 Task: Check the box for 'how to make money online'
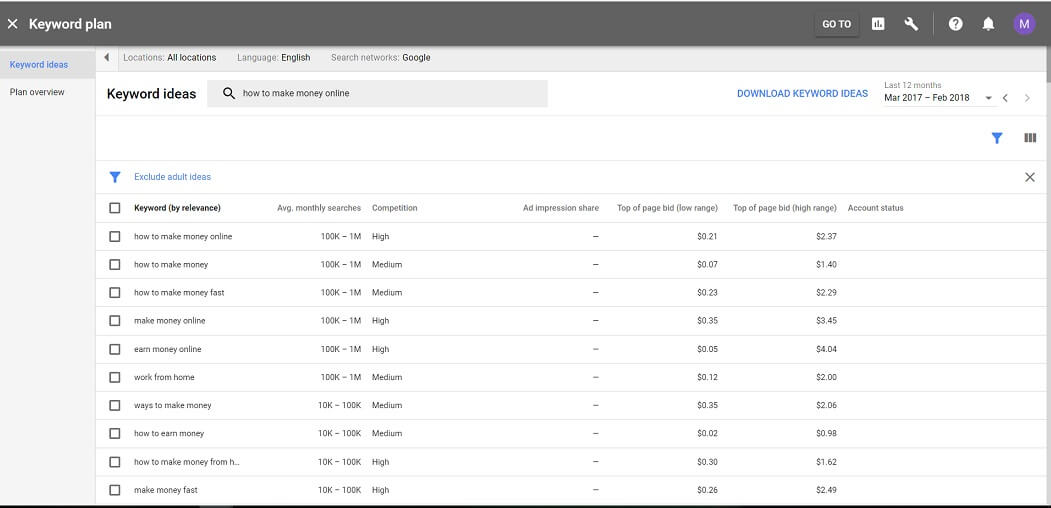click(115, 237)
